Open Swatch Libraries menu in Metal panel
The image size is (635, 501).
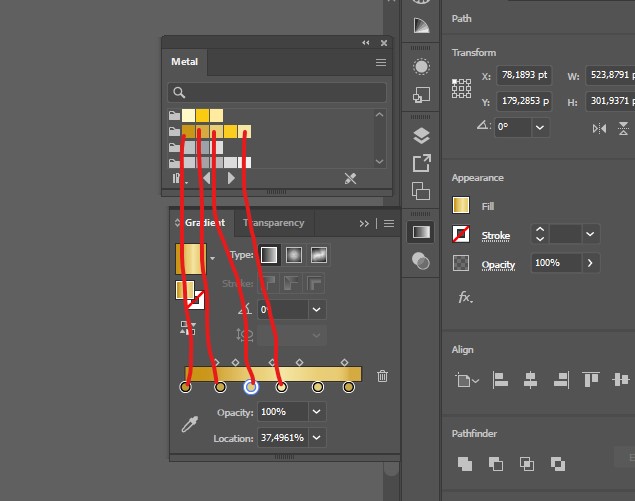pos(178,178)
